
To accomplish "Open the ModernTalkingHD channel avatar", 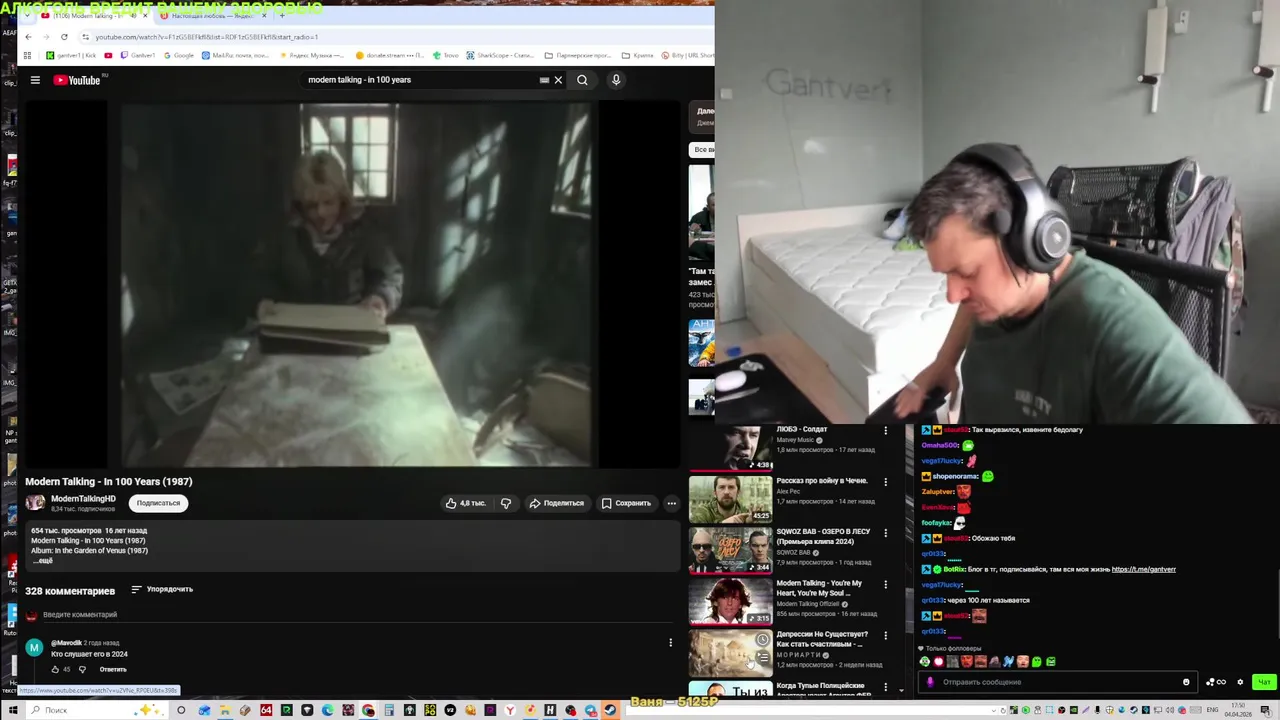I will click(x=35, y=503).
